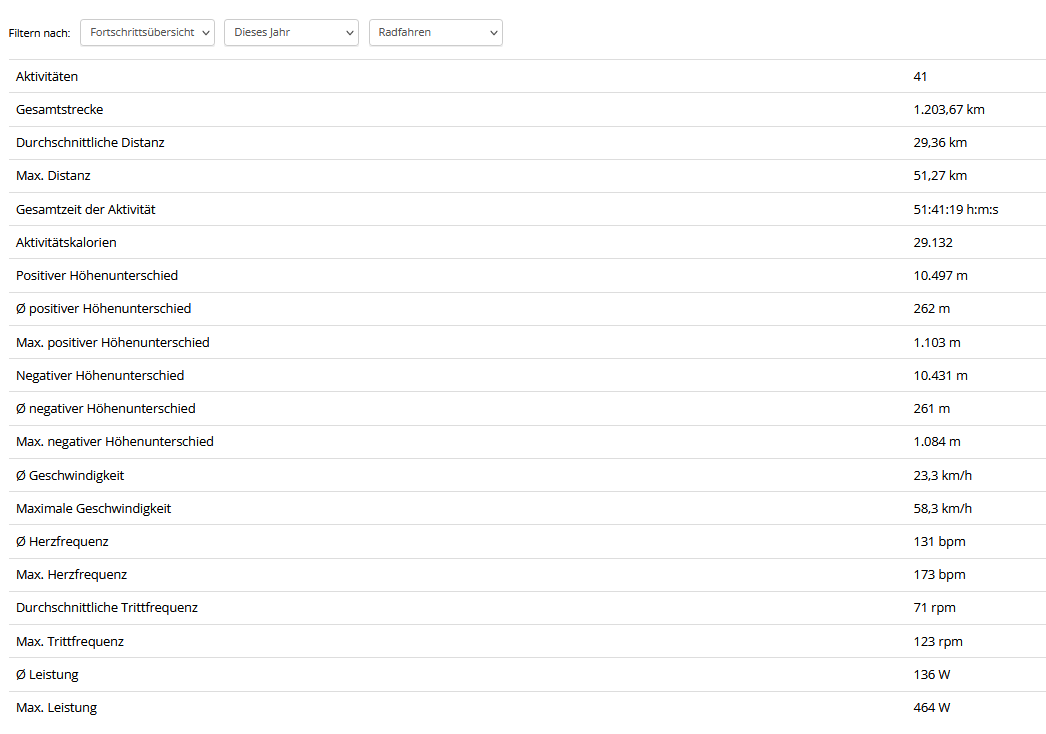This screenshot has height=734, width=1046.
Task: Select the Ø Leistung value 136 W
Action: pos(931,674)
